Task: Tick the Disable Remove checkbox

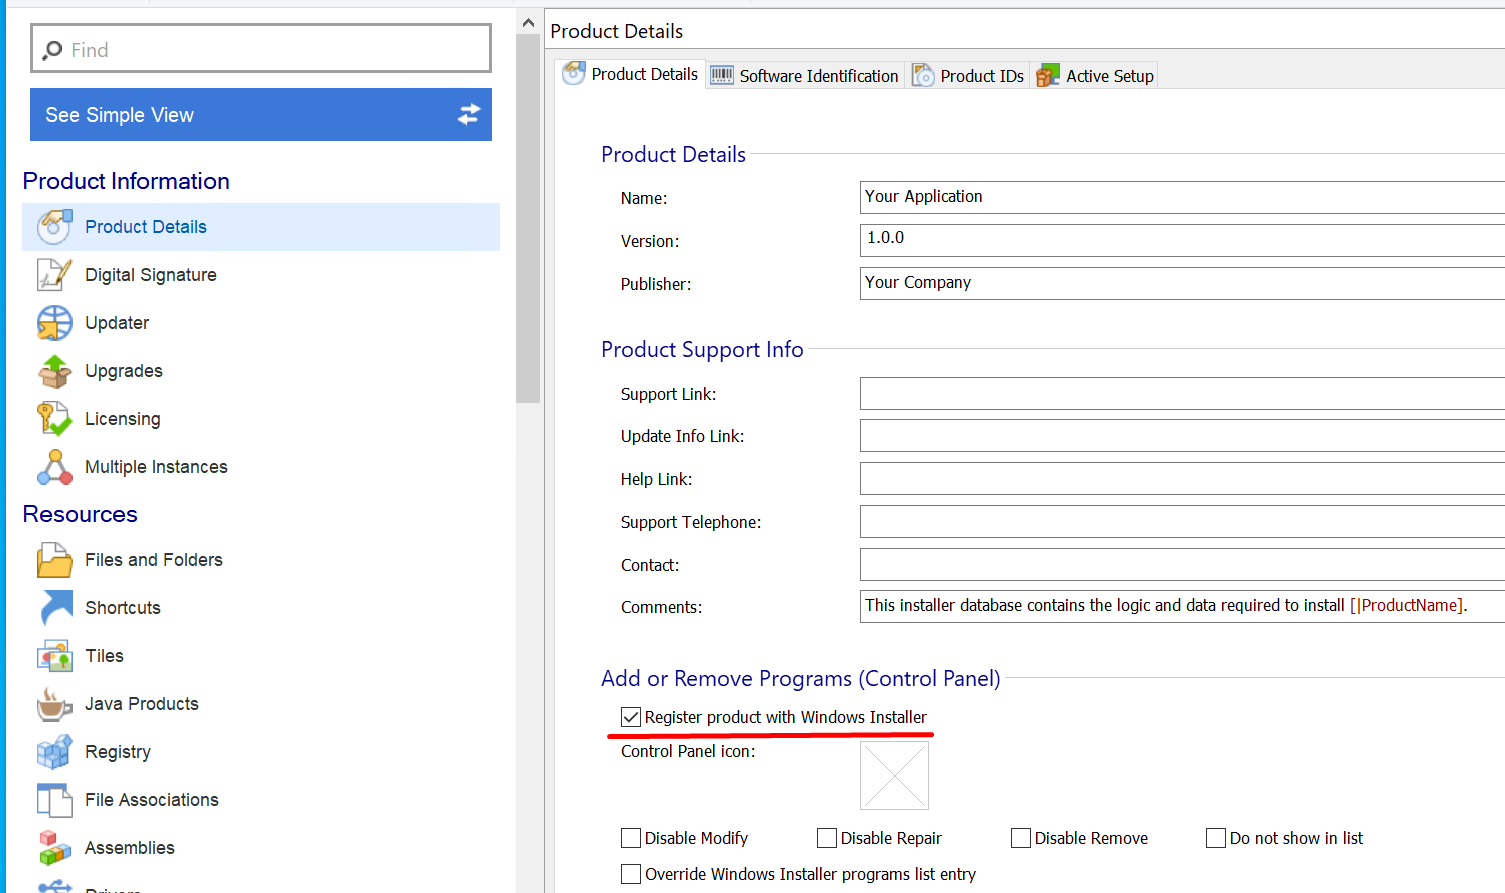Action: tap(1021, 838)
